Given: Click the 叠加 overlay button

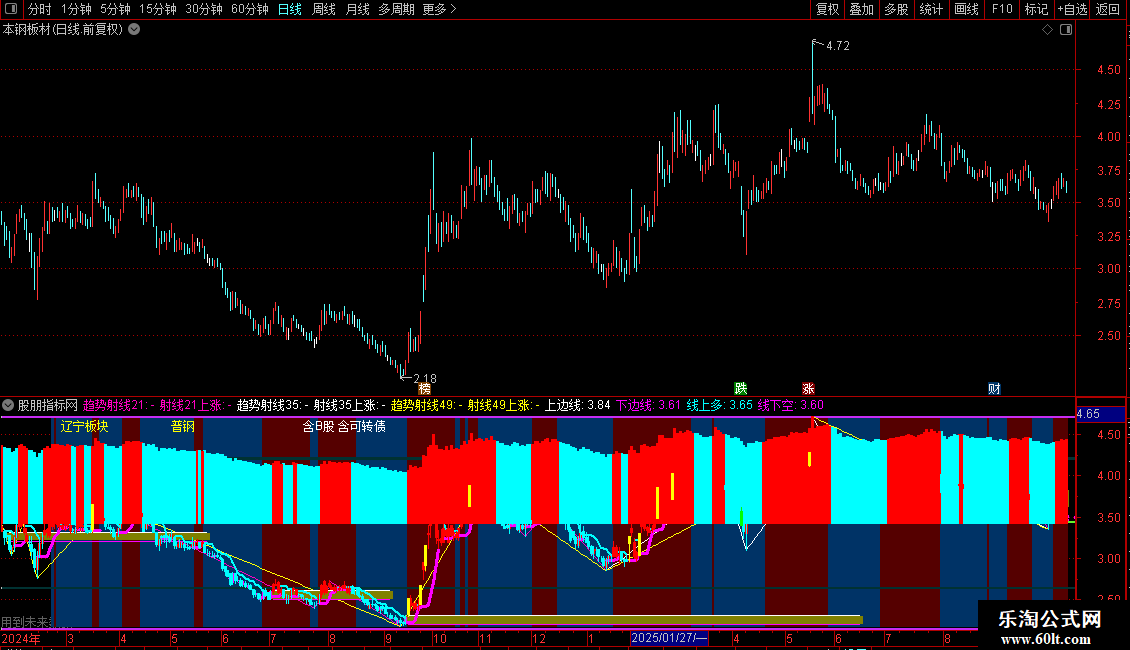Looking at the screenshot, I should pos(861,9).
